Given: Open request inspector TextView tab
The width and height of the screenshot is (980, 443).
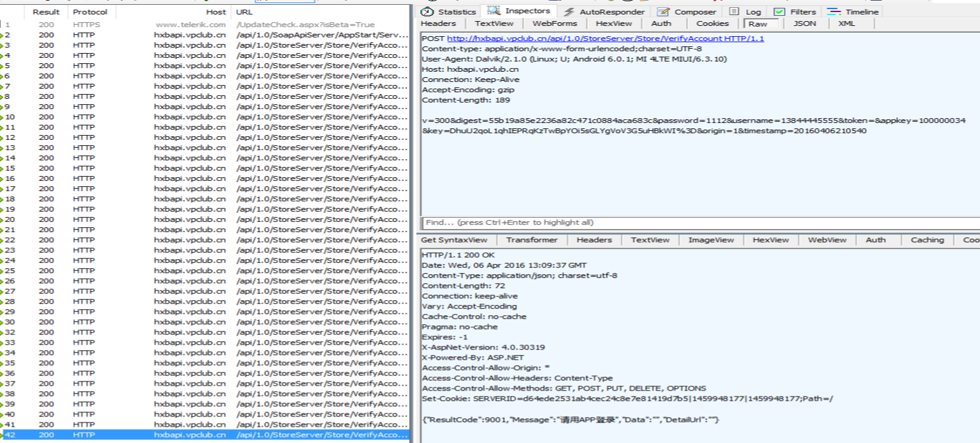Looking at the screenshot, I should 494,24.
